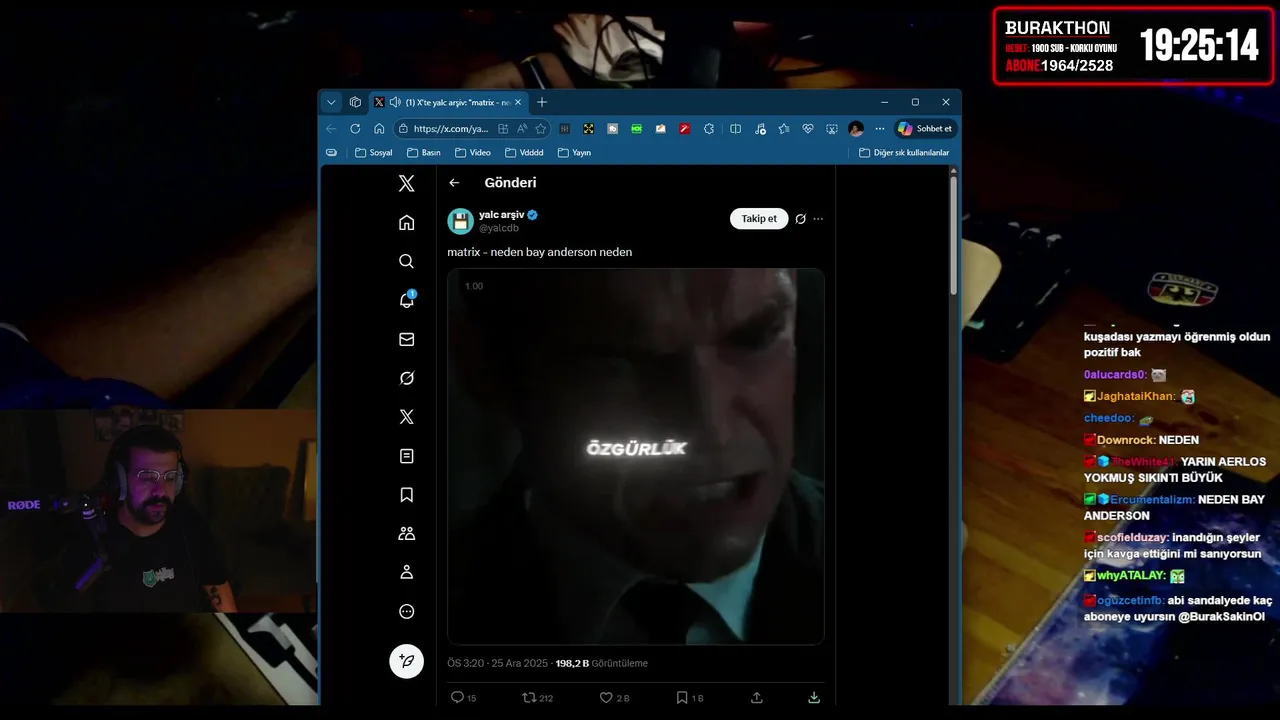Open the X logo in the sidebar
The height and width of the screenshot is (720, 1280).
tap(406, 183)
